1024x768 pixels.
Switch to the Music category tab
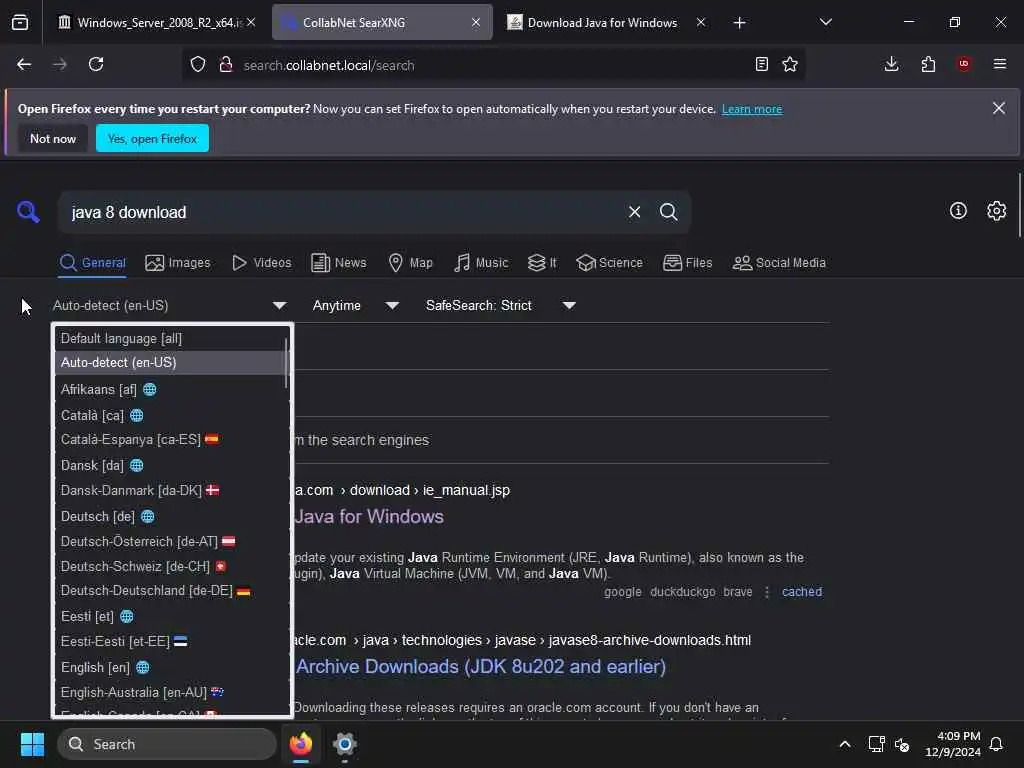(481, 263)
